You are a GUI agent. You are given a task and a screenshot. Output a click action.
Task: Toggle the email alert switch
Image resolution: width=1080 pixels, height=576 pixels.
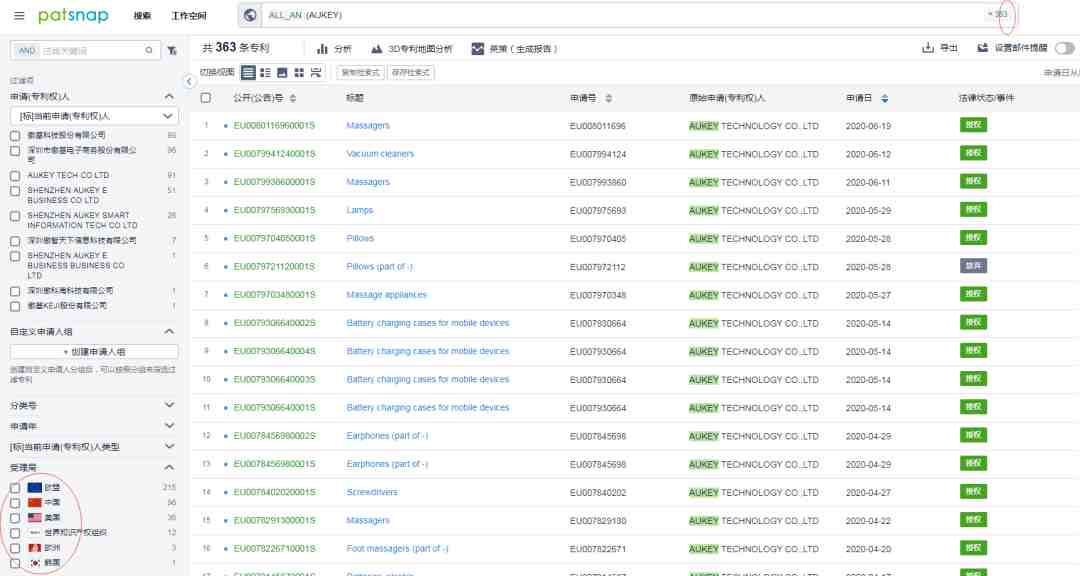(x=1064, y=48)
